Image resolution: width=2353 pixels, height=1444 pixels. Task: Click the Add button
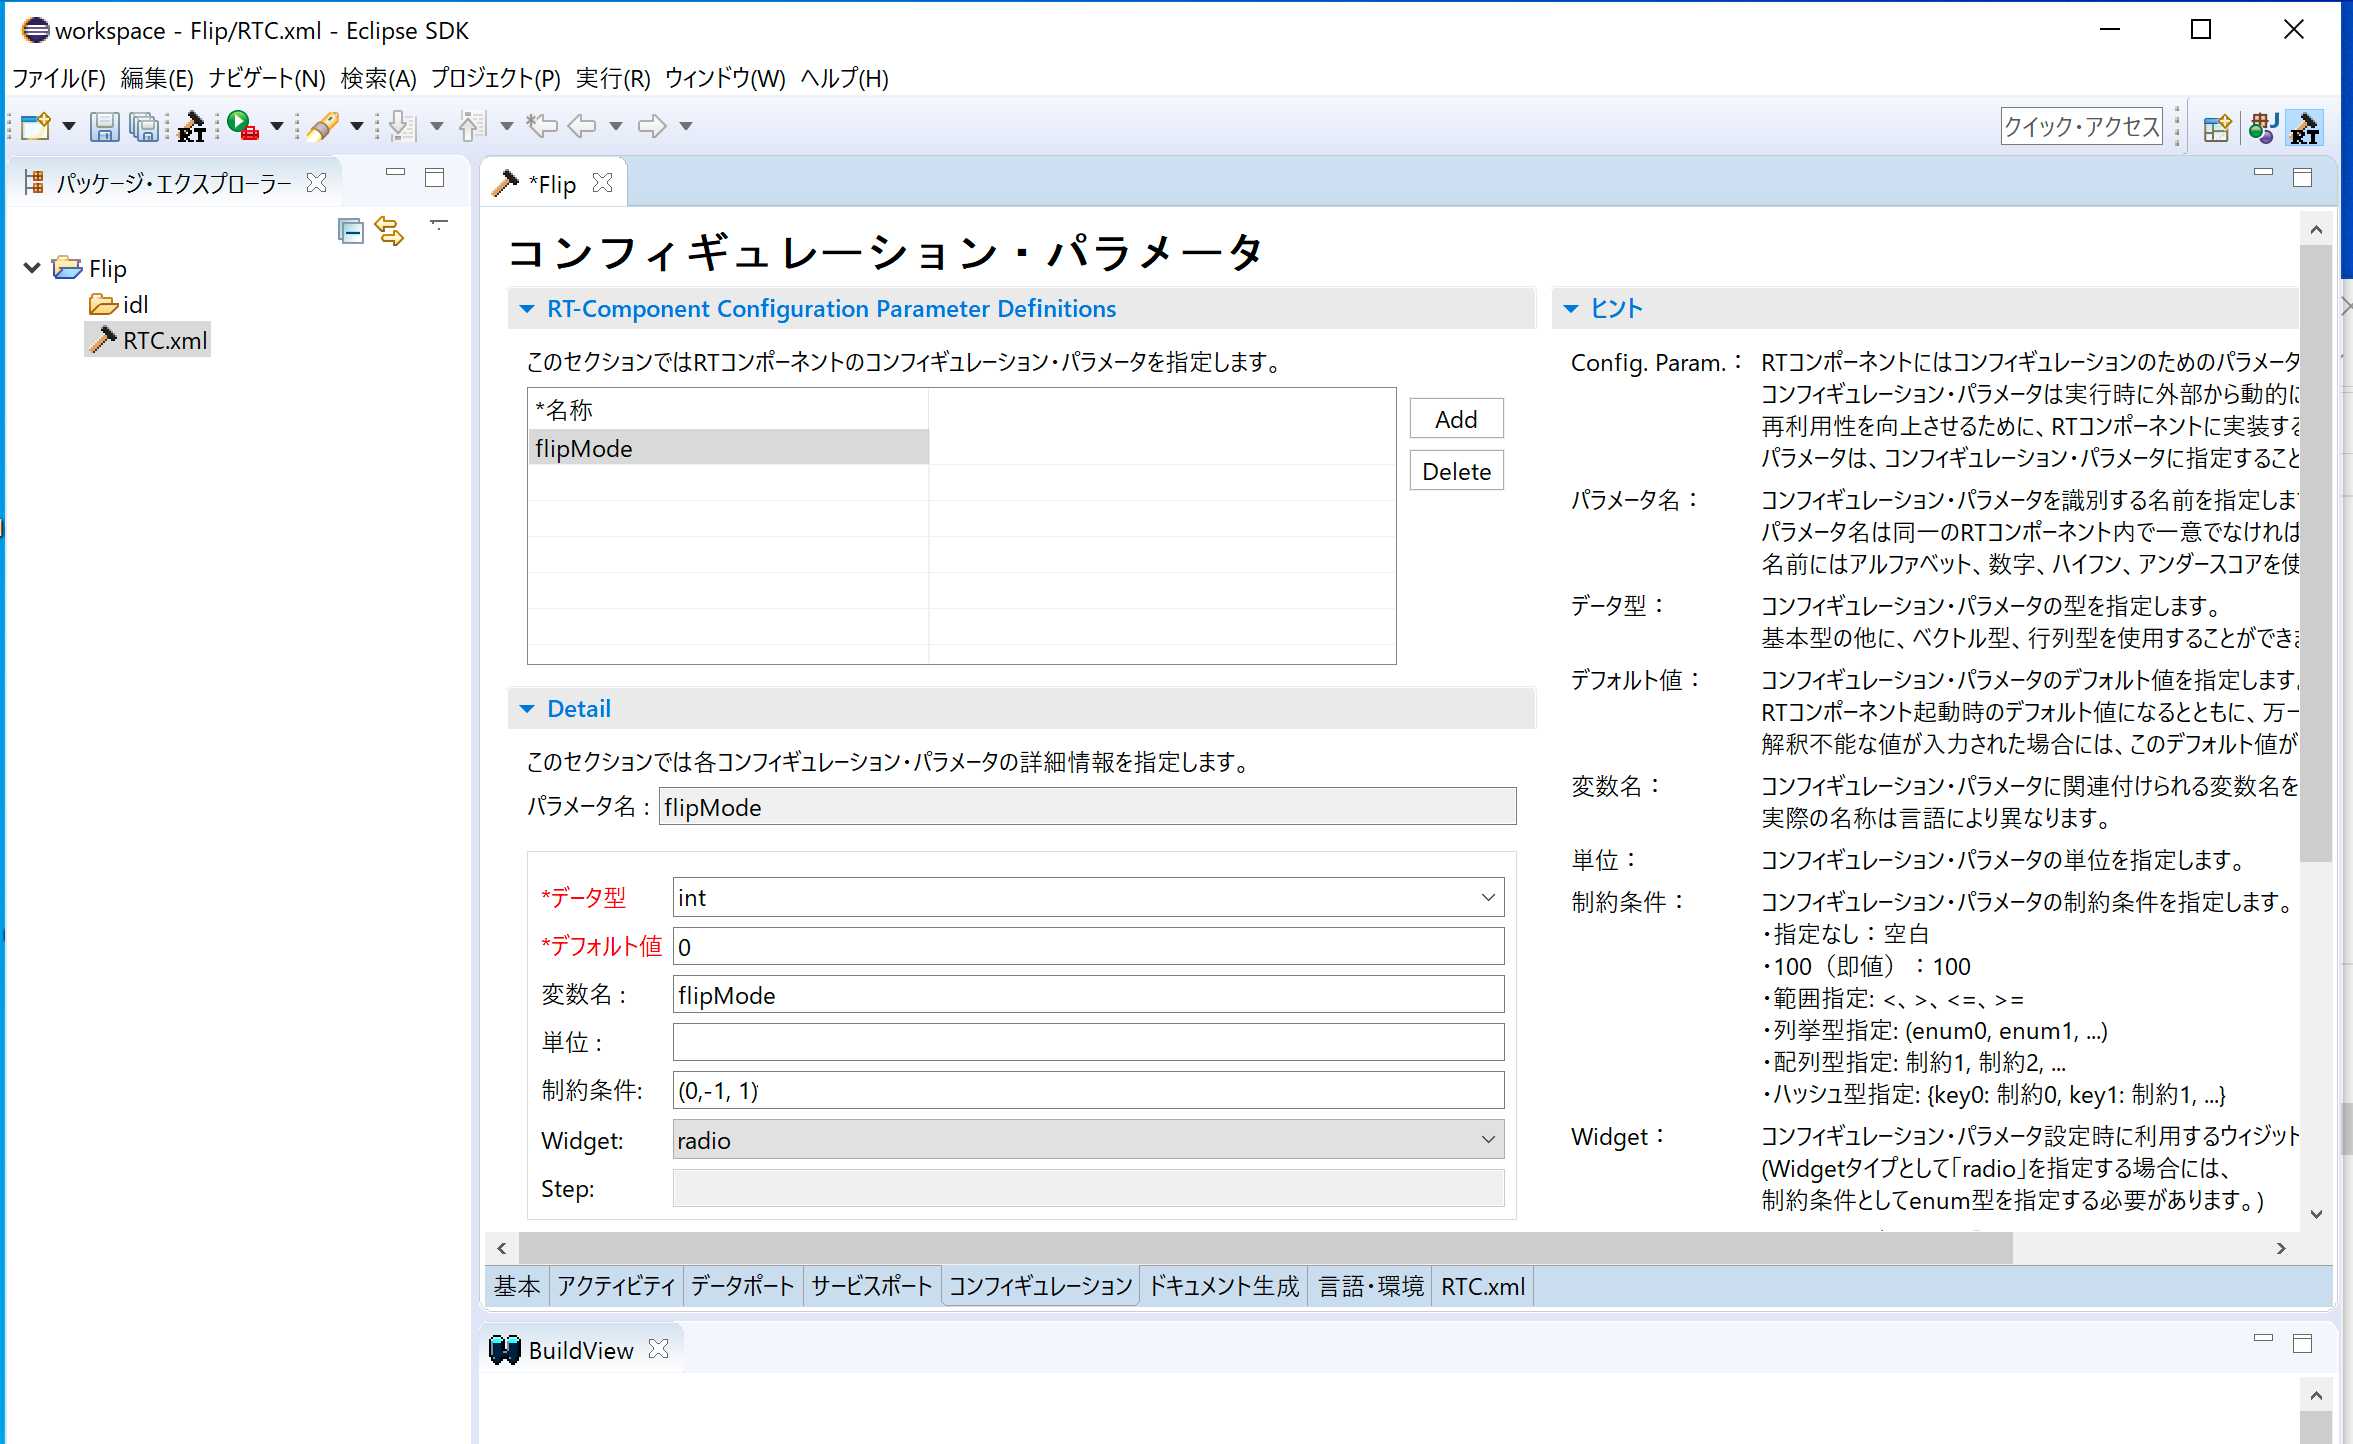click(x=1456, y=419)
